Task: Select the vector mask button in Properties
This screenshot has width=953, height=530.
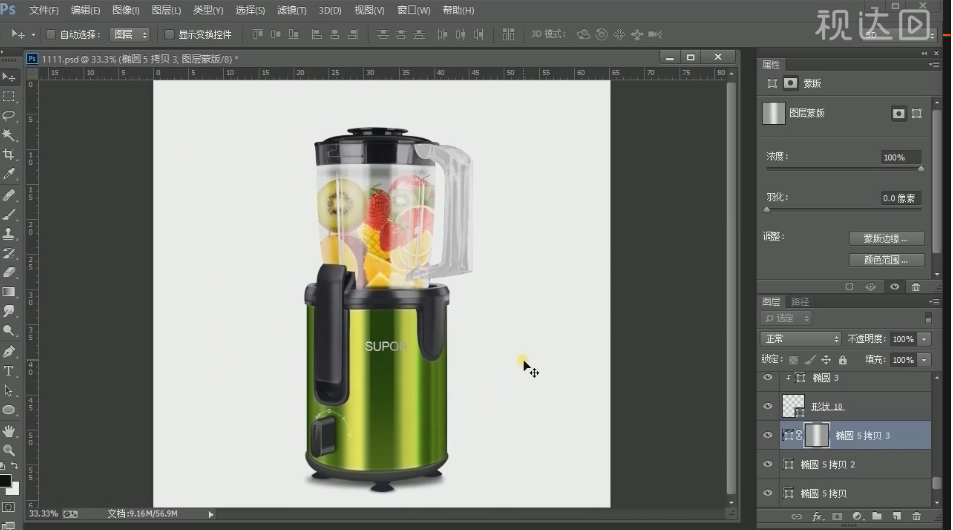Action: coord(917,113)
